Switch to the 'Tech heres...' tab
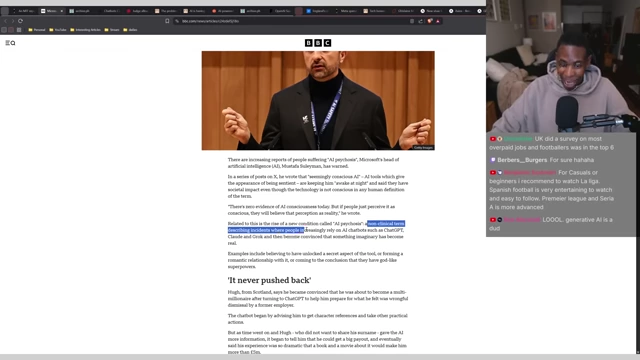The width and height of the screenshot is (640, 360). [x=375, y=11]
